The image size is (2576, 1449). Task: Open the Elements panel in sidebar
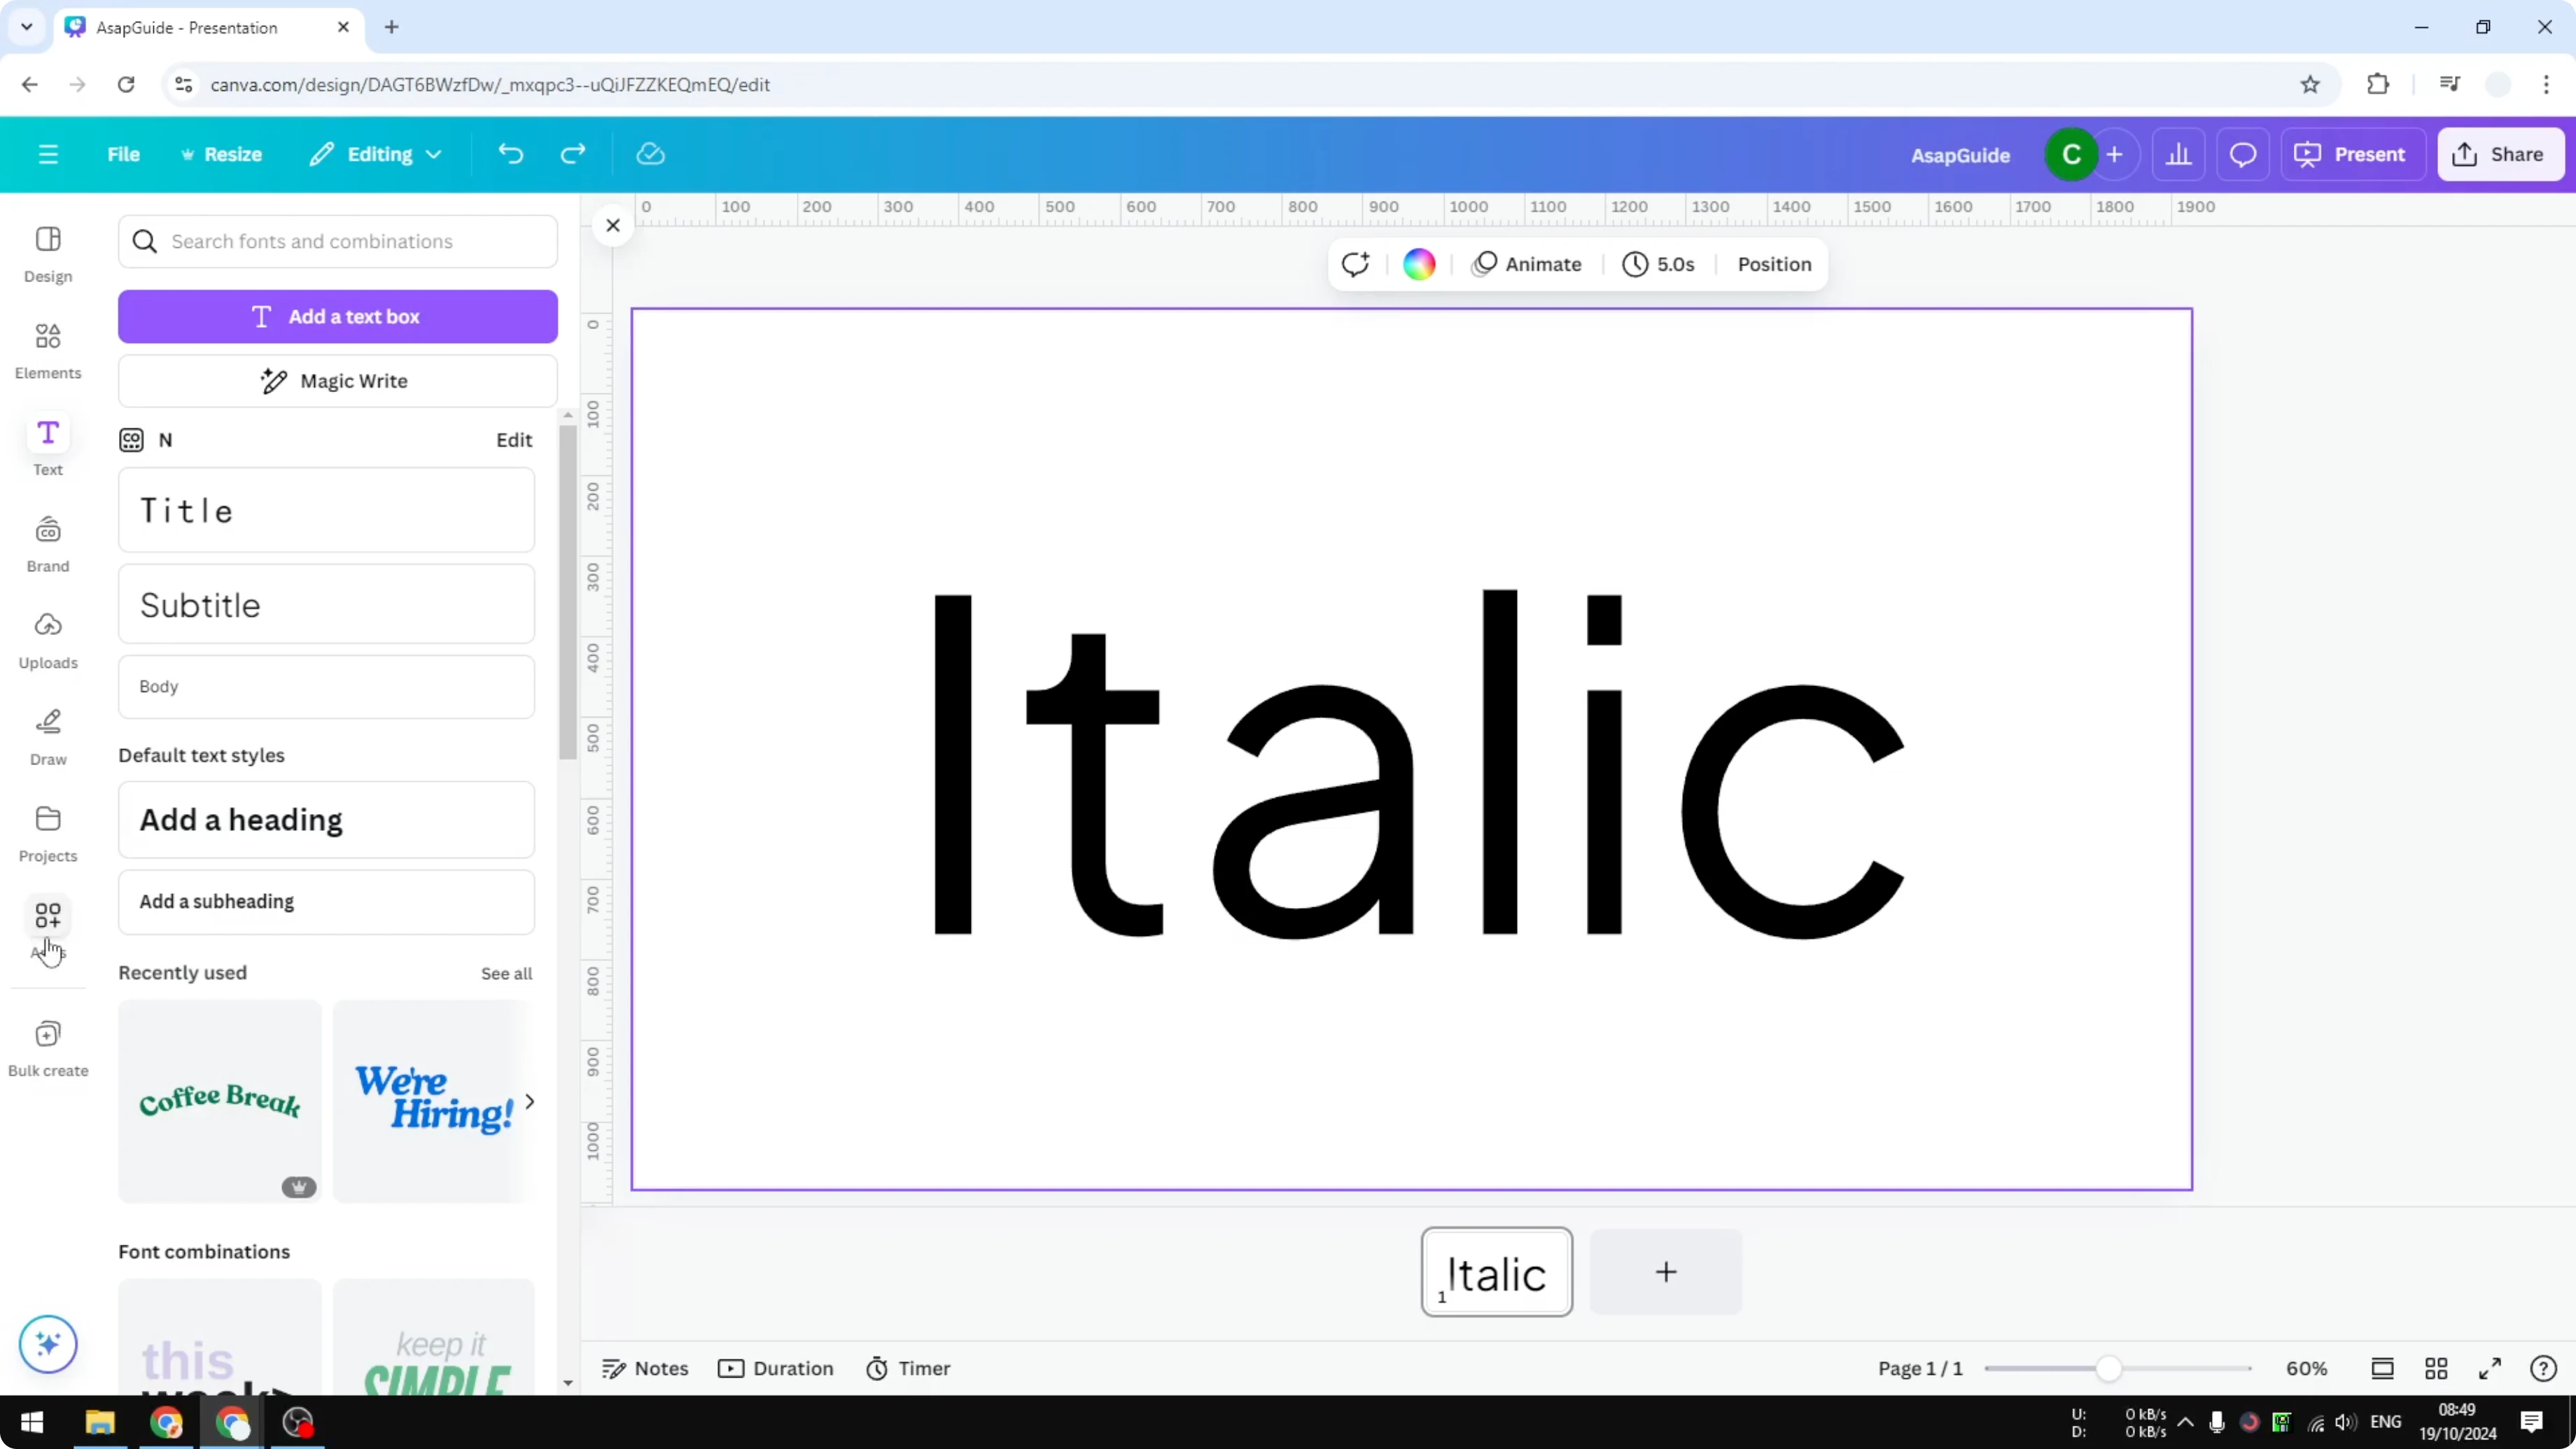coord(47,349)
